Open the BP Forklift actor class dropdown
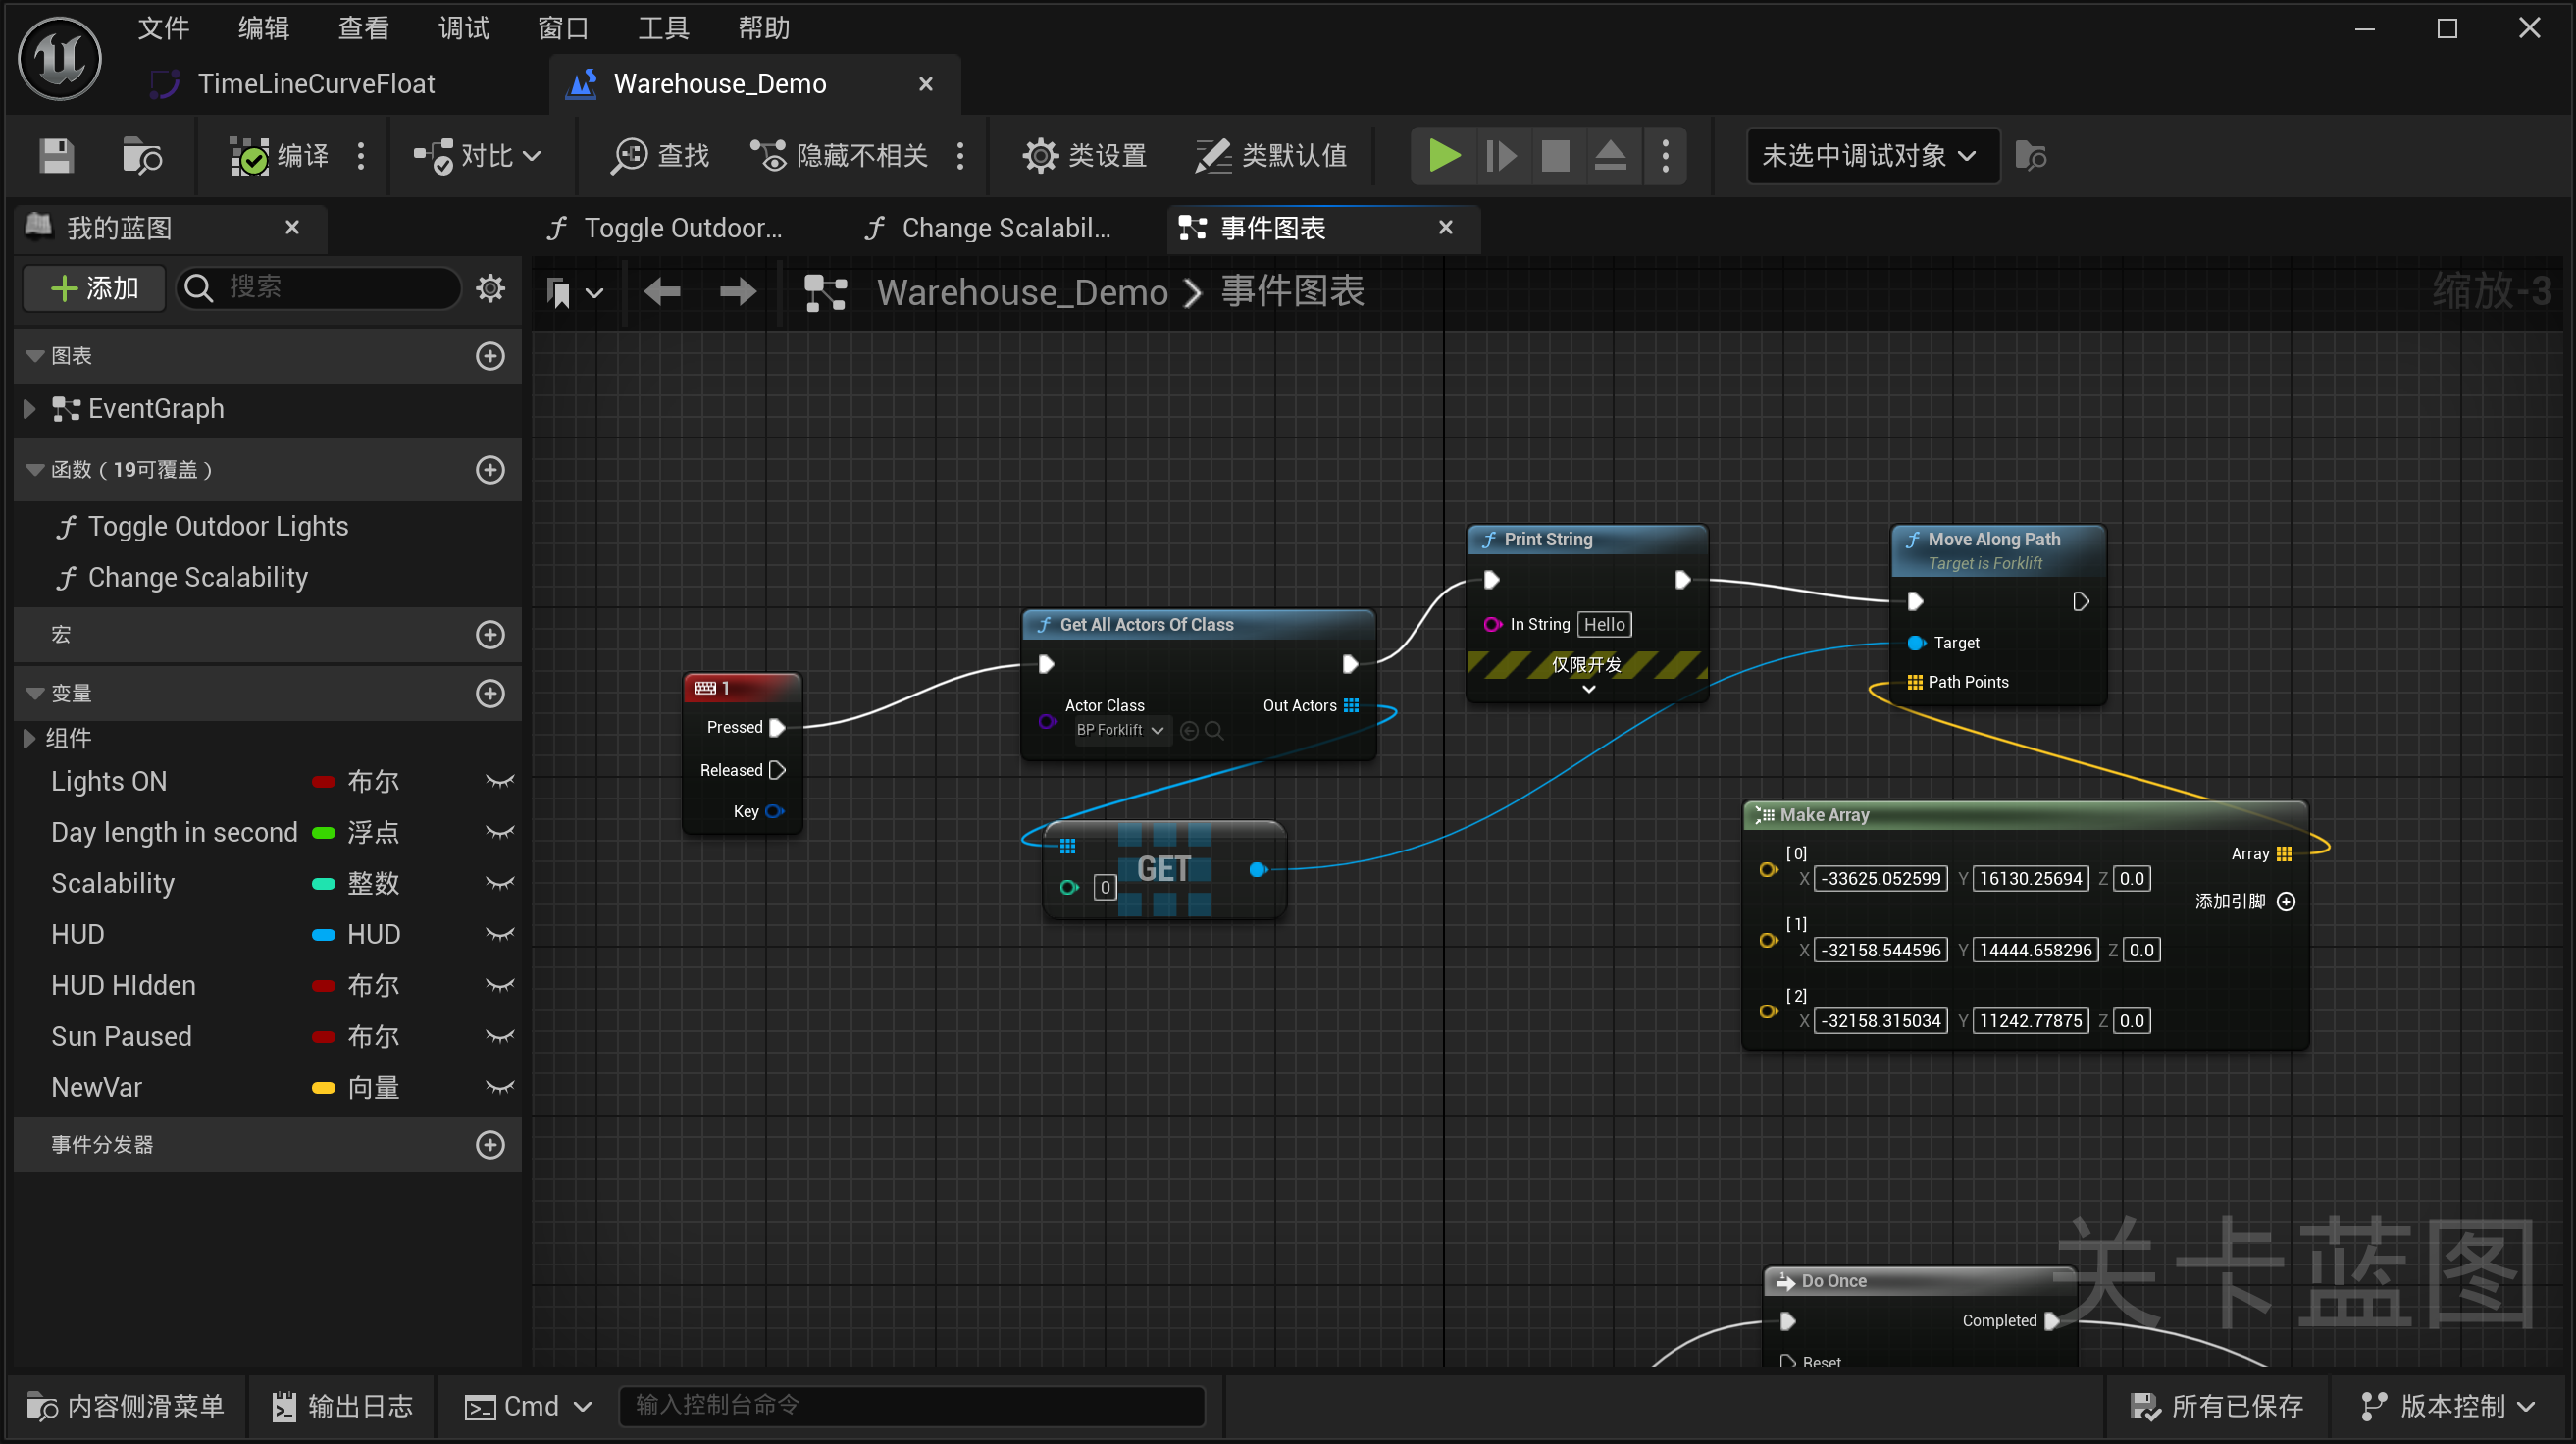 (1120, 730)
